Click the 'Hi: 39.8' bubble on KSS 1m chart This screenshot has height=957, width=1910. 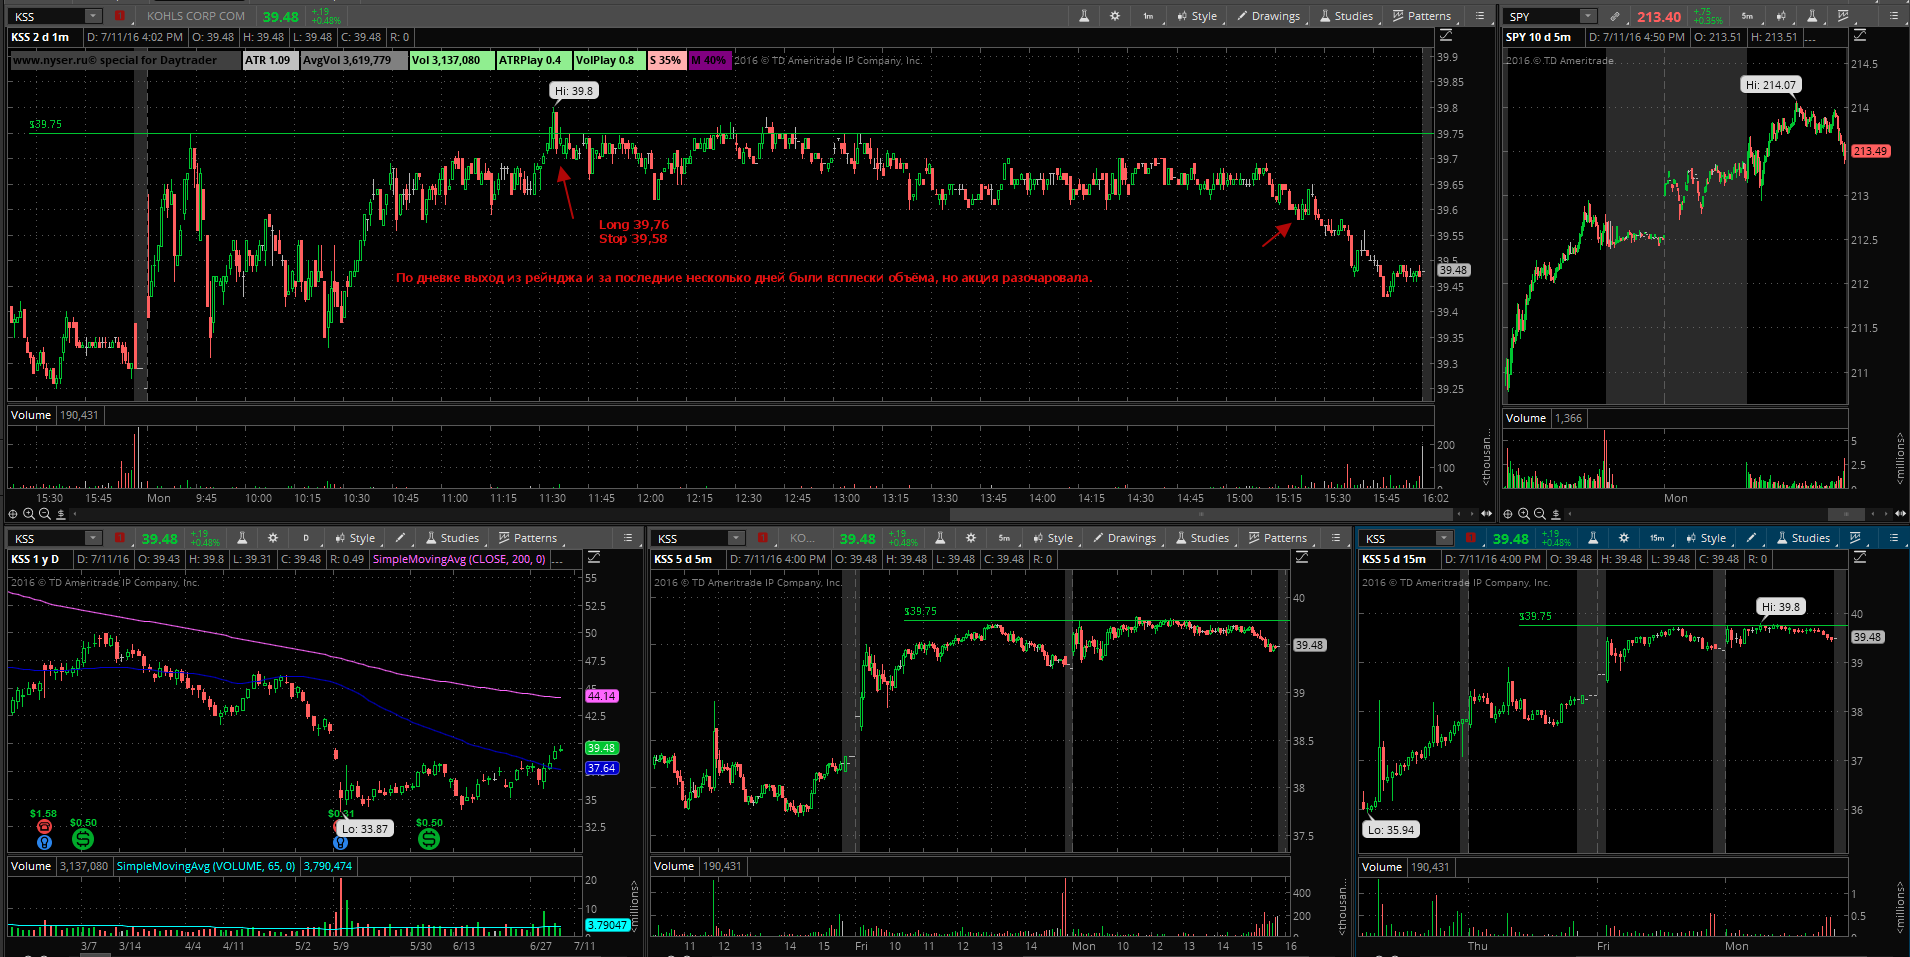click(574, 91)
